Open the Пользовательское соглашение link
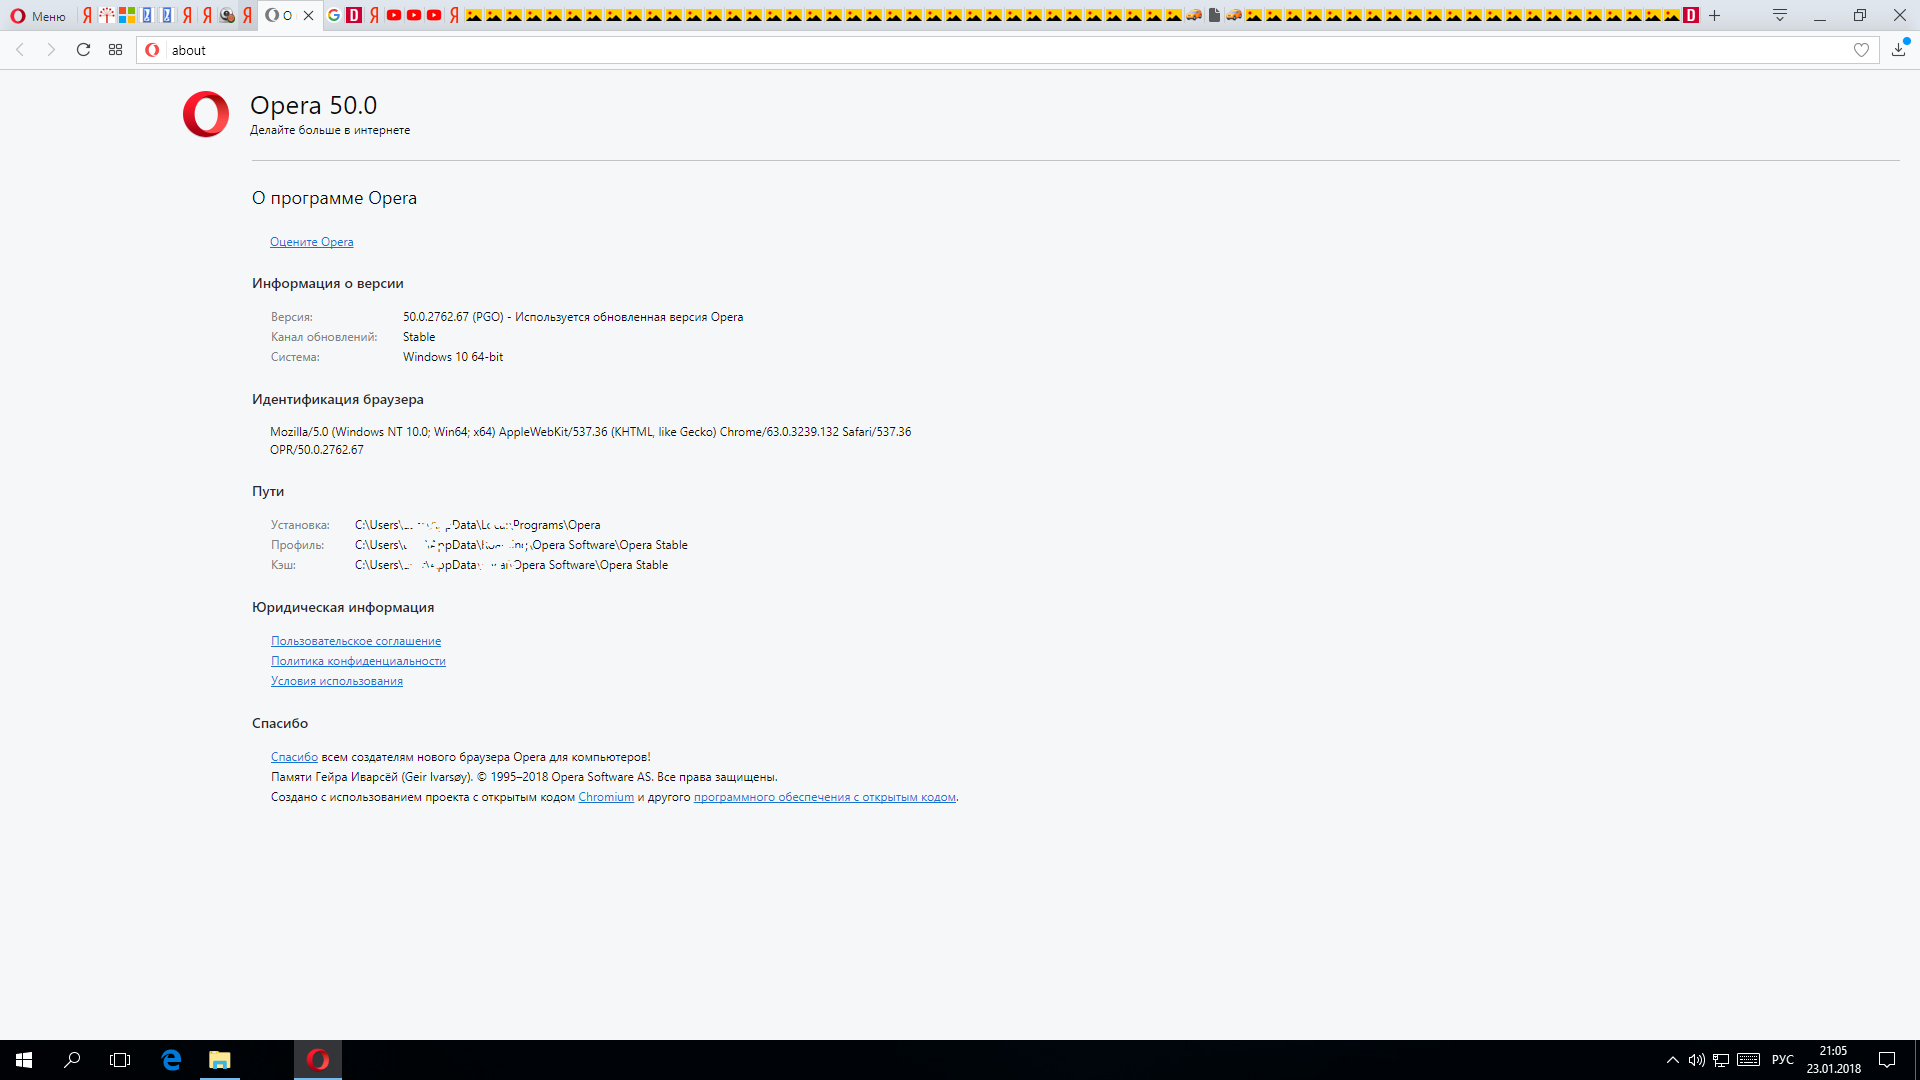The height and width of the screenshot is (1080, 1920). (x=355, y=641)
